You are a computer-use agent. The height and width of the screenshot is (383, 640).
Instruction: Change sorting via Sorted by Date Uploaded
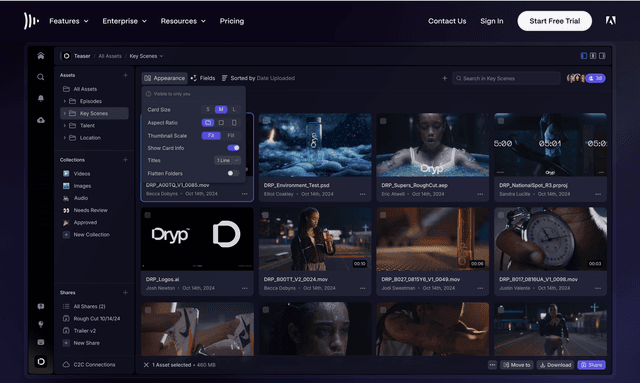click(258, 78)
